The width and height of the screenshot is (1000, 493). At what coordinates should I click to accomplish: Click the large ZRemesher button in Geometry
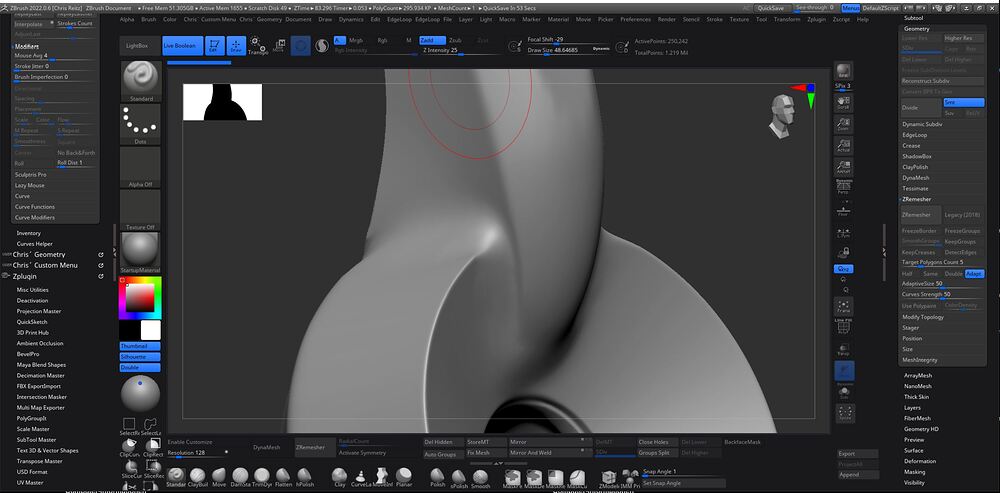point(920,215)
